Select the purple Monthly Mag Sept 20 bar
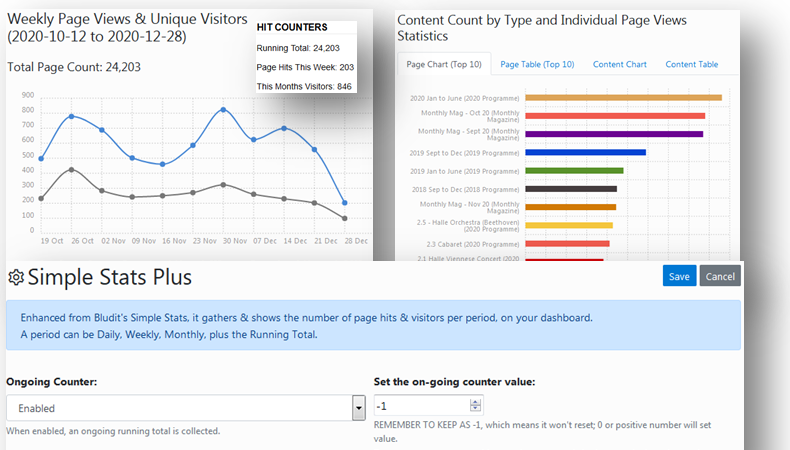The width and height of the screenshot is (790, 450). [x=614, y=134]
